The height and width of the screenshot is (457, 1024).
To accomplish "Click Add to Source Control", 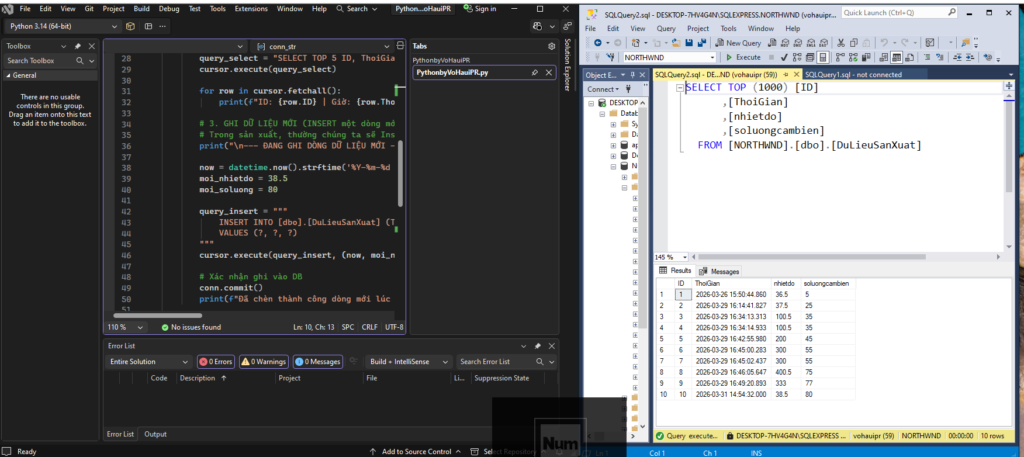I will pyautogui.click(x=416, y=451).
